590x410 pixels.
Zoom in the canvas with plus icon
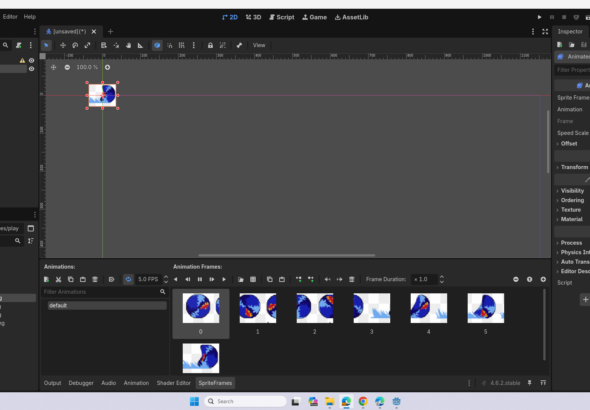click(x=108, y=67)
